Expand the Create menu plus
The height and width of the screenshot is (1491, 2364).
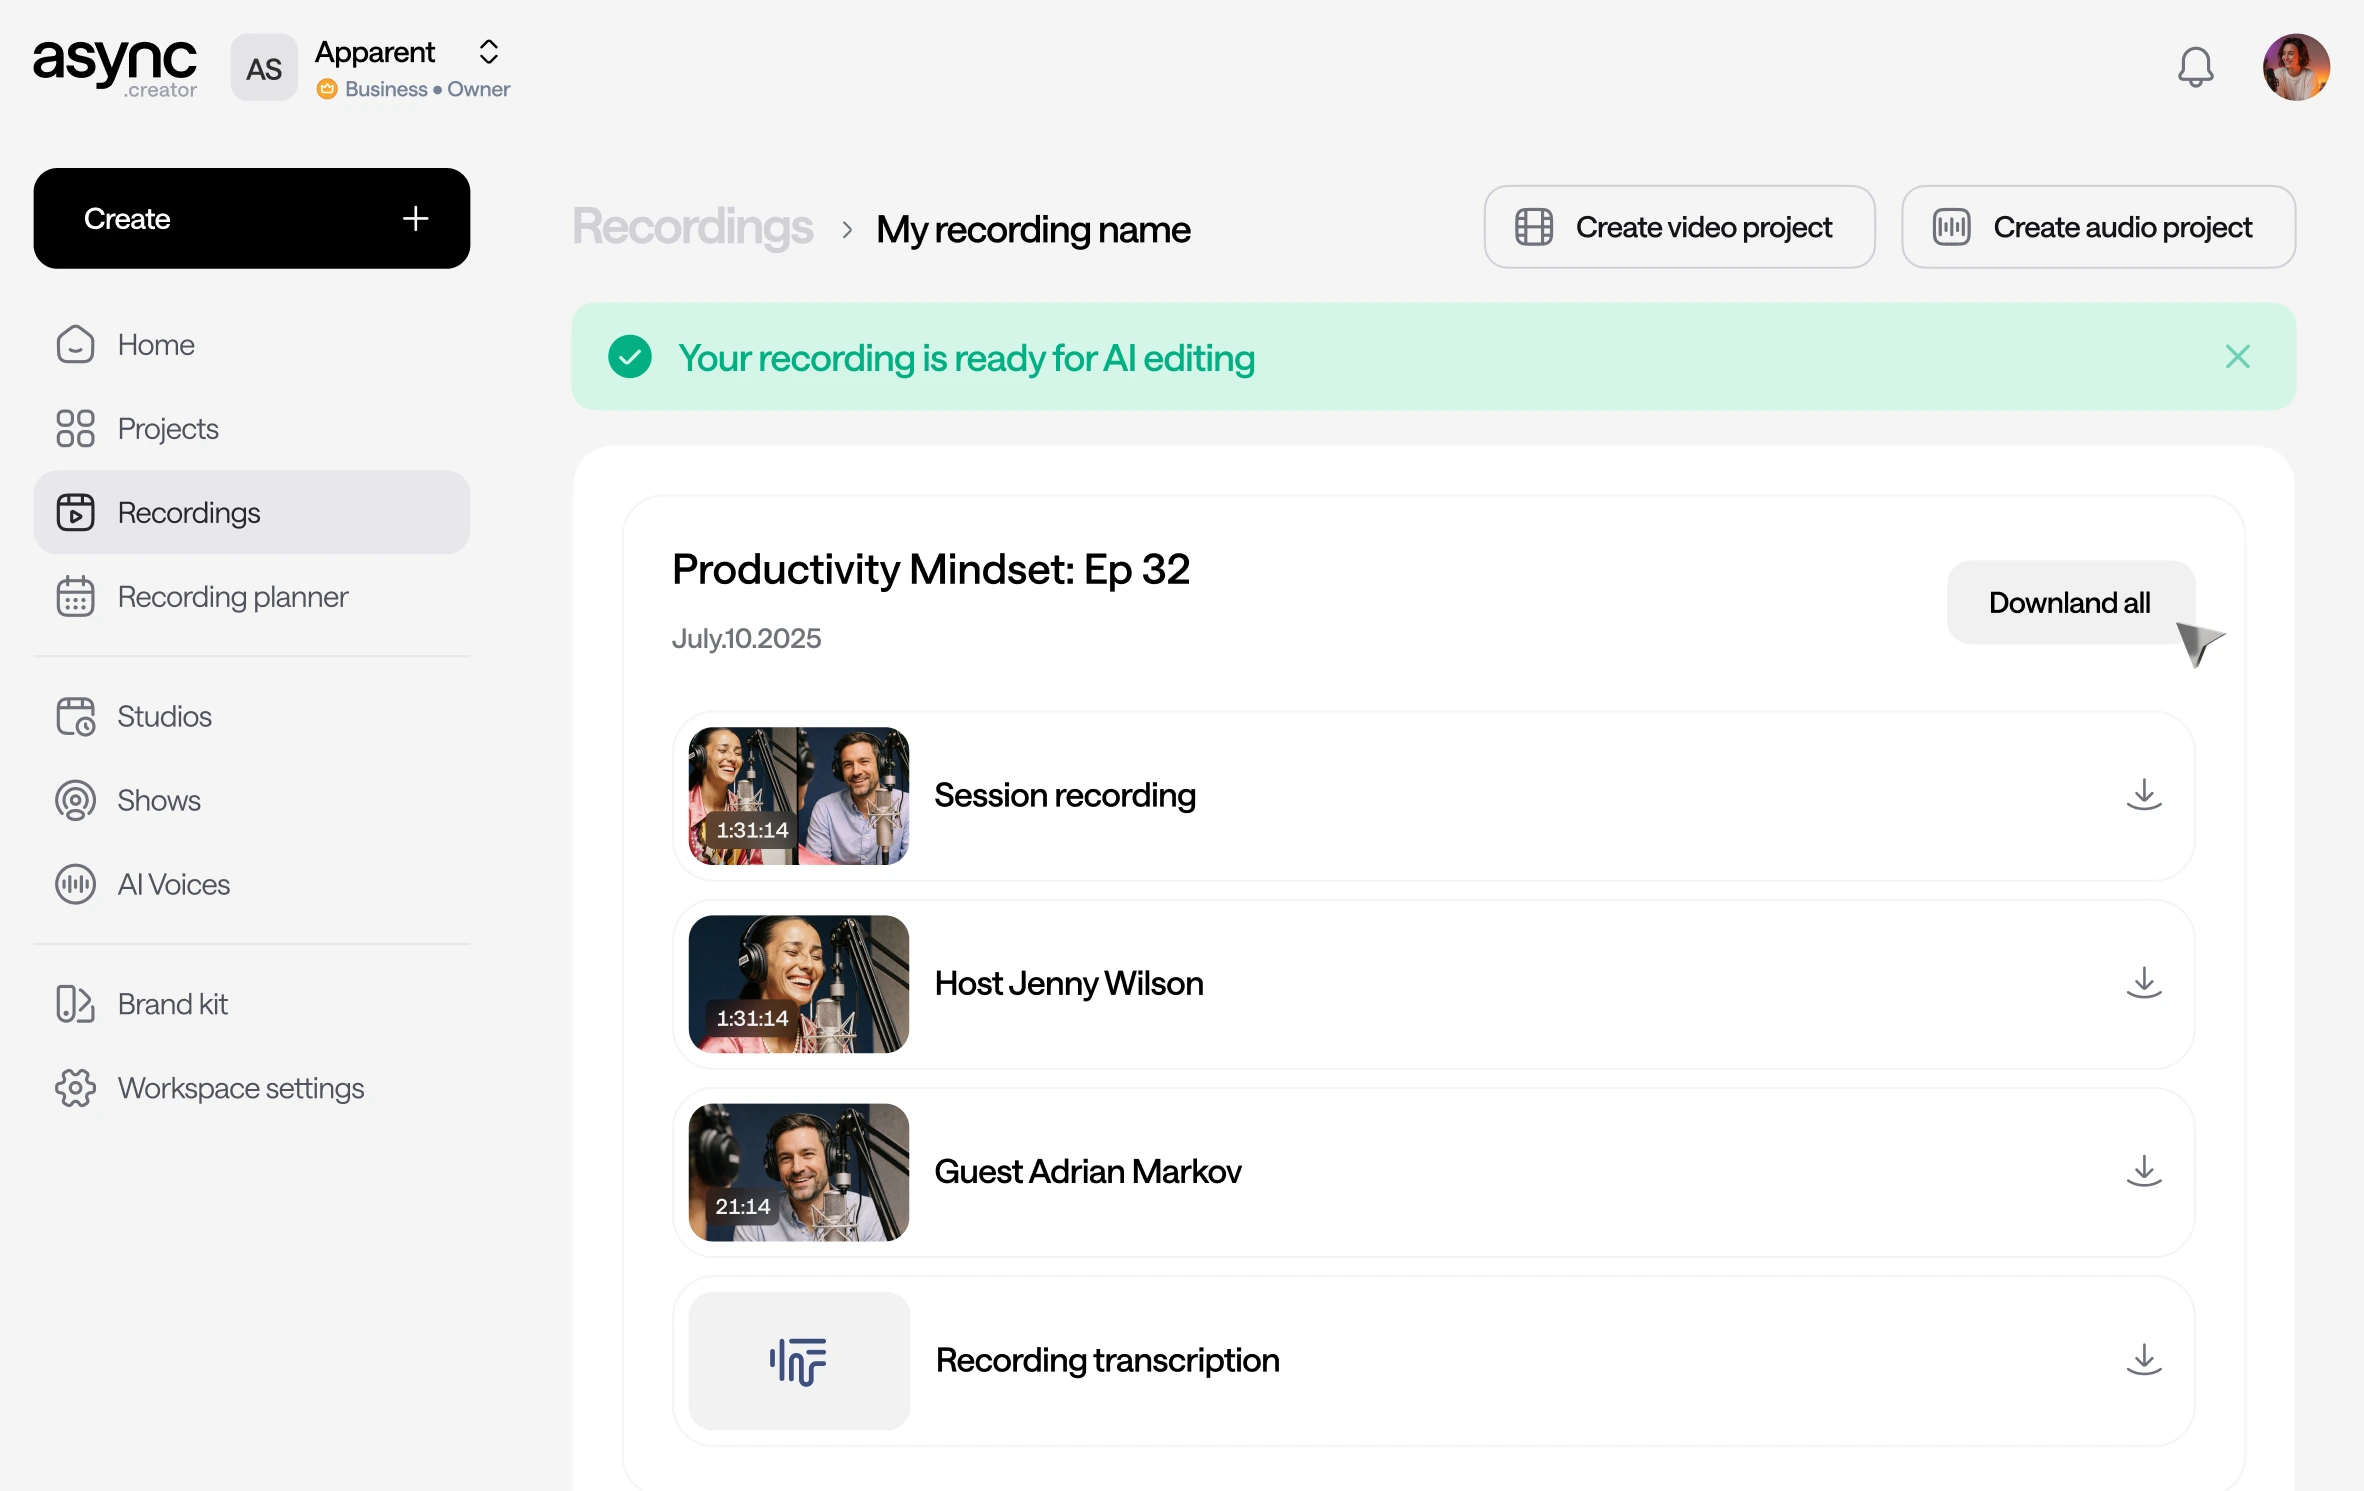415,218
